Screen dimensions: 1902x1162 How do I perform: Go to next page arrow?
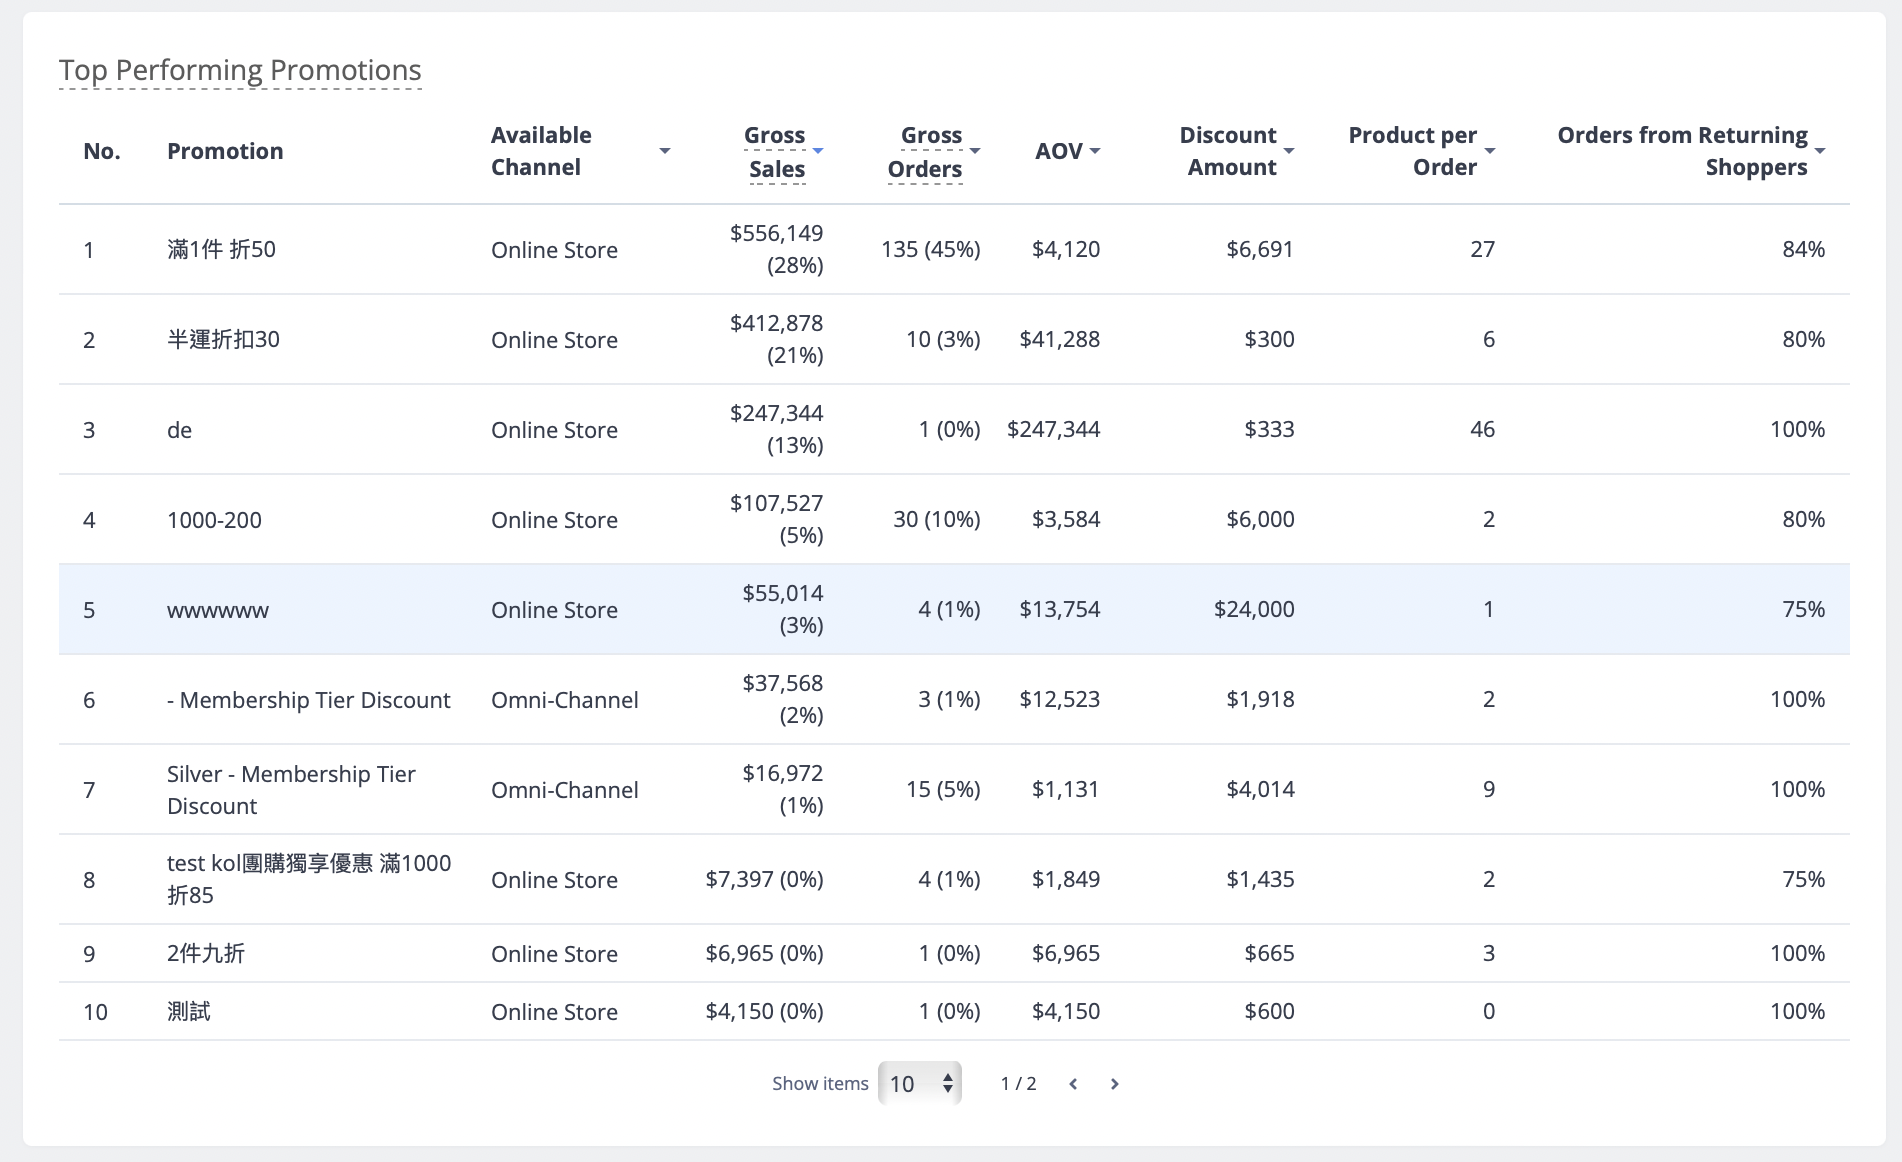click(1114, 1084)
